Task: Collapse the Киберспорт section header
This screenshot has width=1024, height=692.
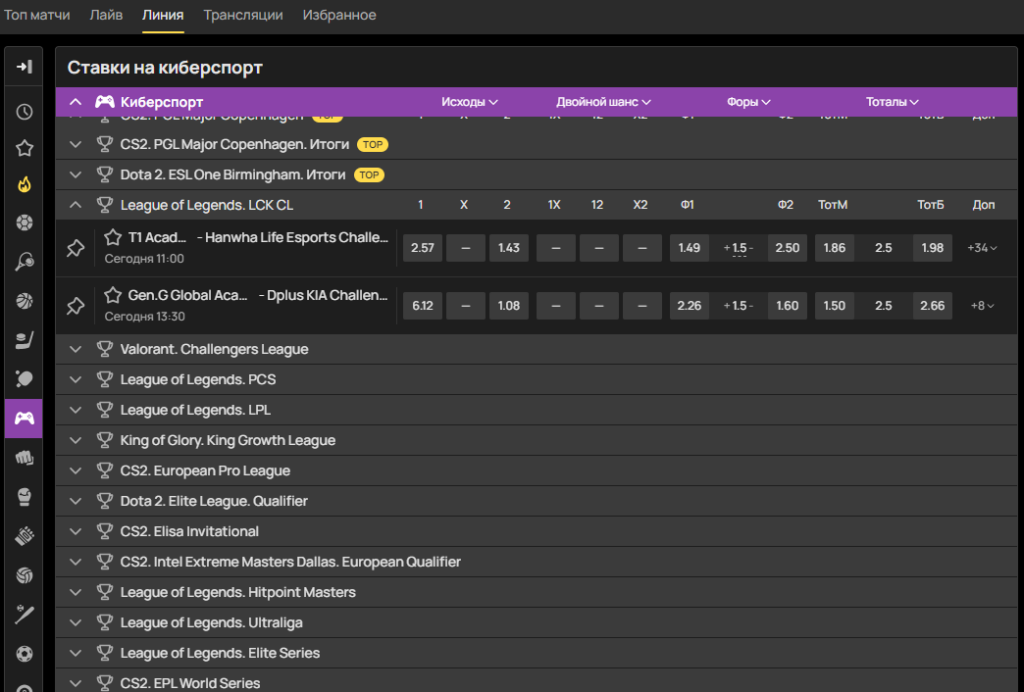Action: [76, 102]
